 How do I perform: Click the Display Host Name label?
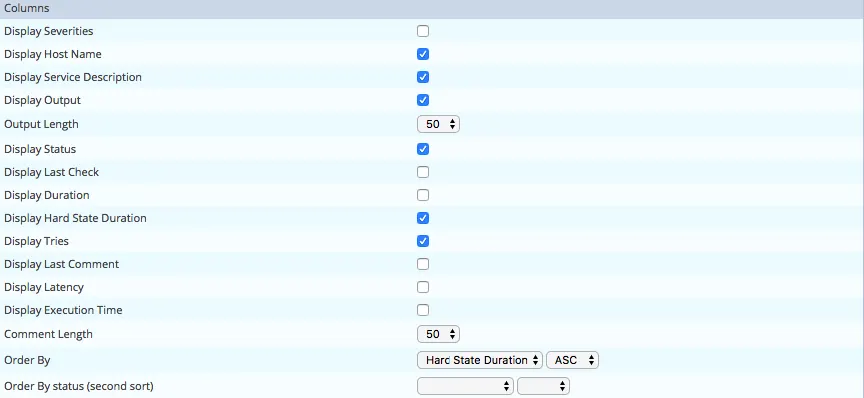(53, 55)
